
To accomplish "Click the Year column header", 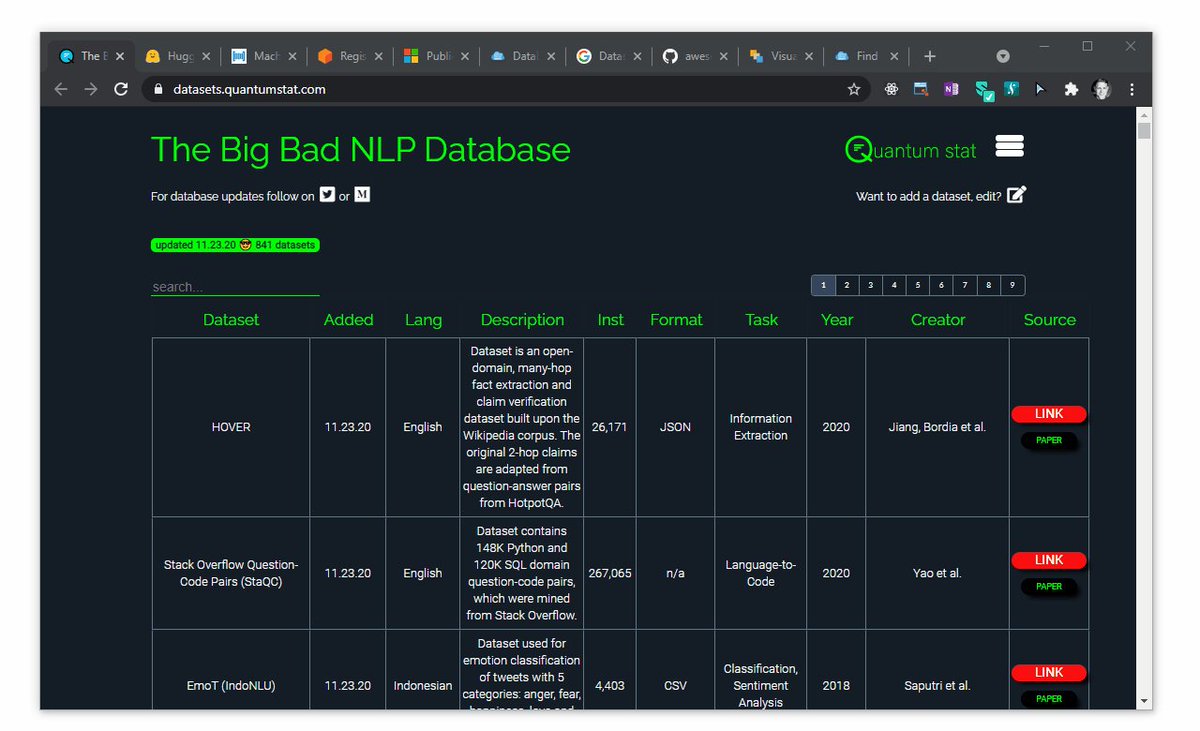I will pyautogui.click(x=837, y=320).
